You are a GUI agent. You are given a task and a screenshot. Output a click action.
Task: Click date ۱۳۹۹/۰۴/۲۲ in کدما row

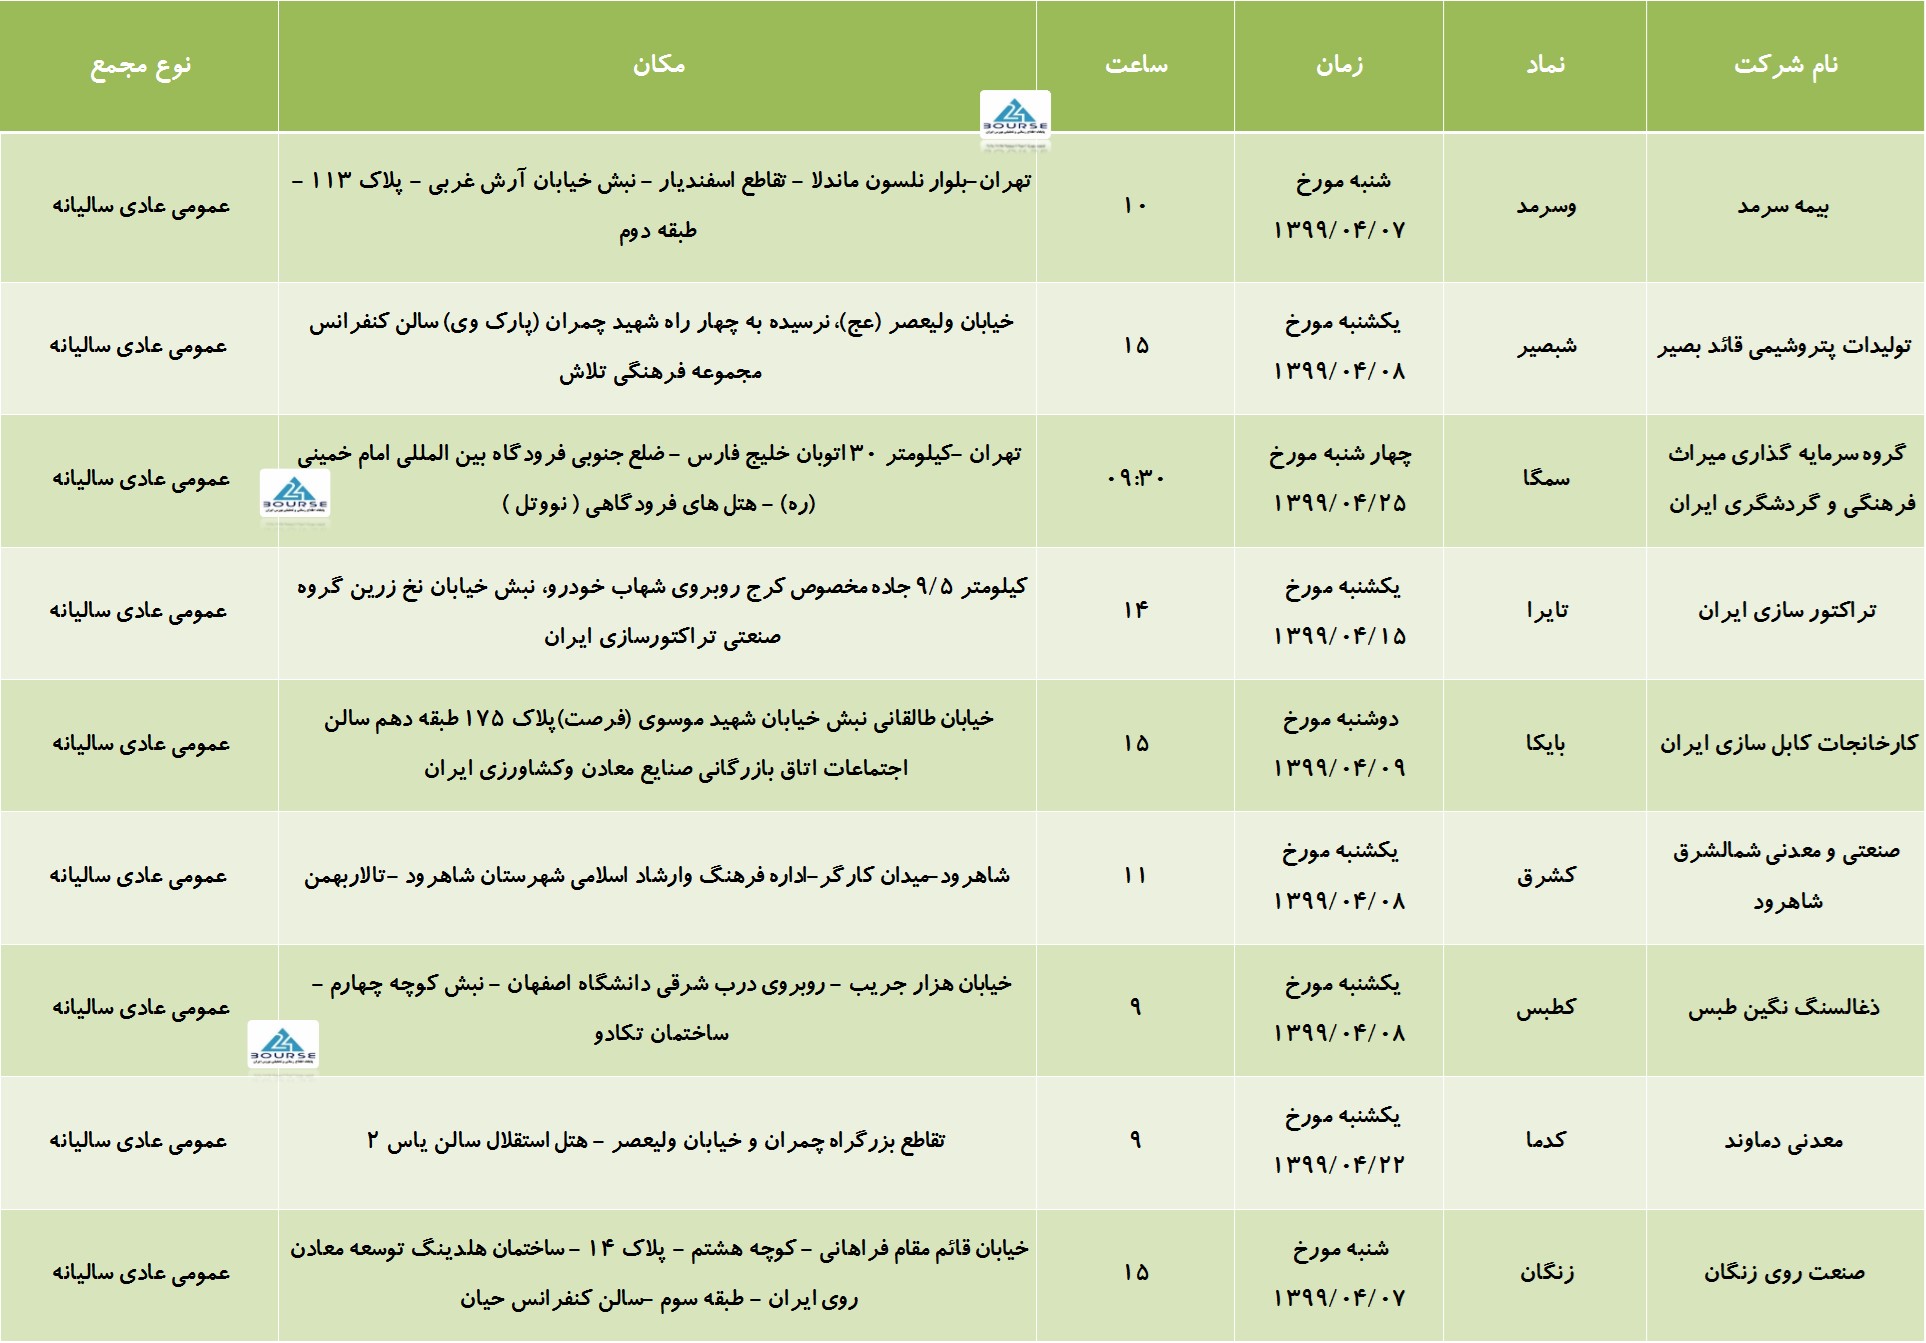click(1340, 1165)
